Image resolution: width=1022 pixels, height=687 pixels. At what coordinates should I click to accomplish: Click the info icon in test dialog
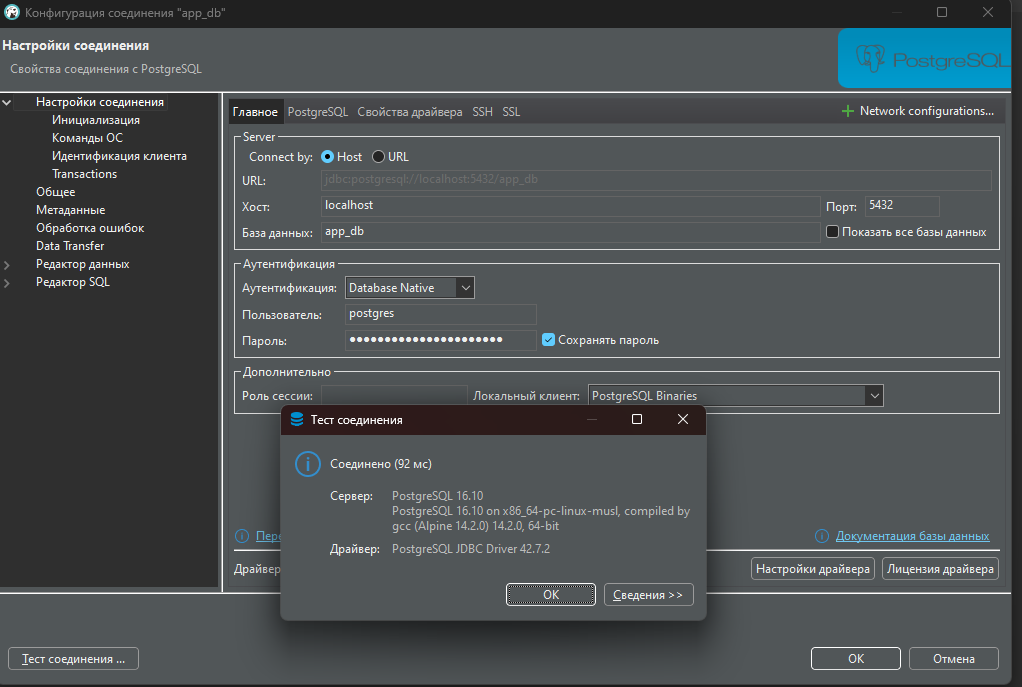click(x=306, y=464)
